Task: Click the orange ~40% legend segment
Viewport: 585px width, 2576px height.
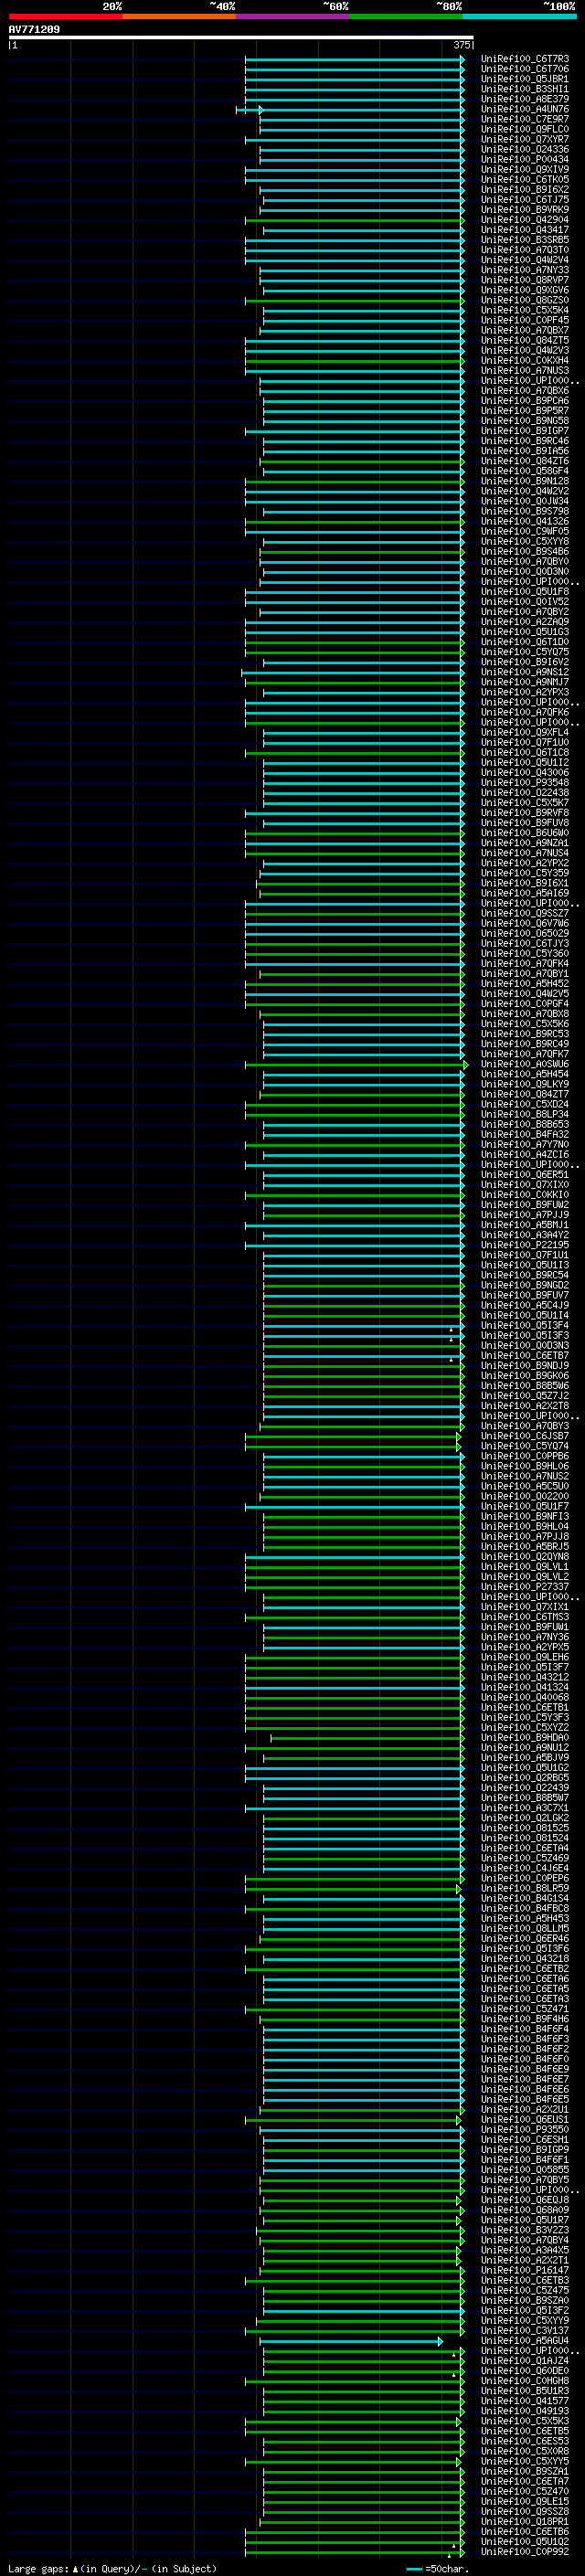Action: tap(179, 16)
